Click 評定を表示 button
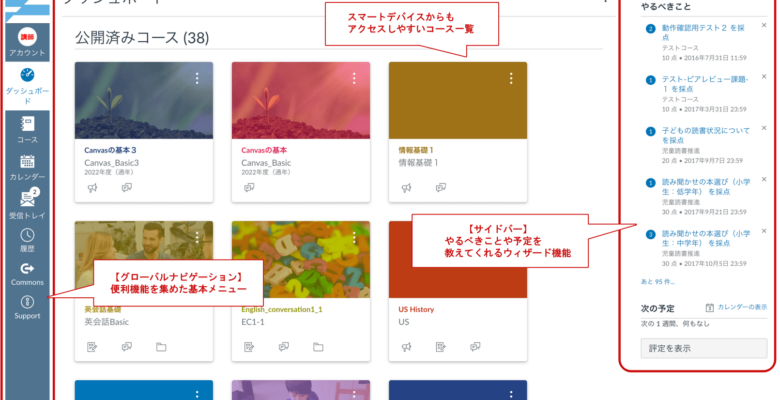 click(704, 348)
